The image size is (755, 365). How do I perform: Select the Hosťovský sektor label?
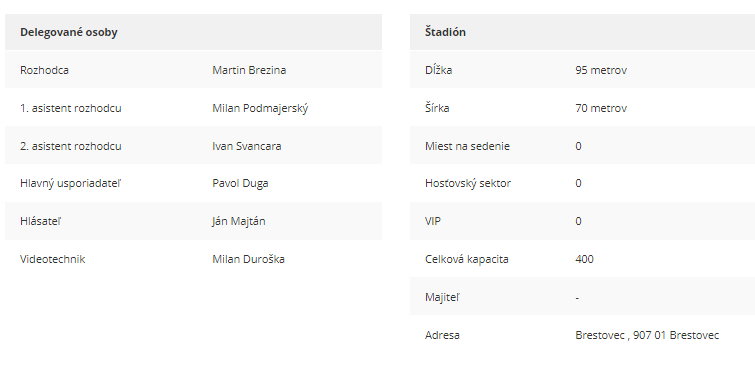pyautogui.click(x=468, y=183)
